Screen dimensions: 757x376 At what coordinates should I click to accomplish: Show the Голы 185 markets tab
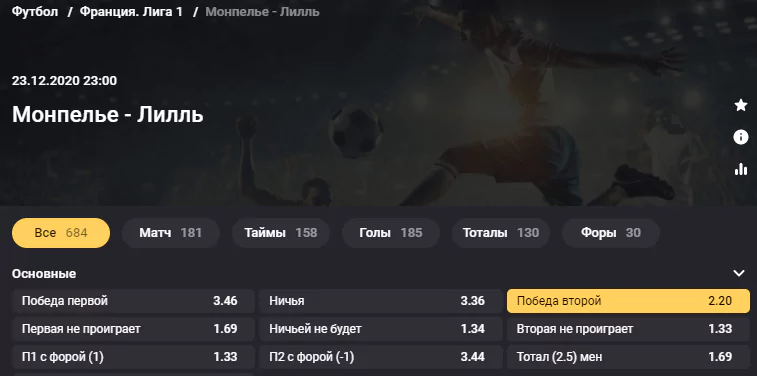[x=391, y=233]
